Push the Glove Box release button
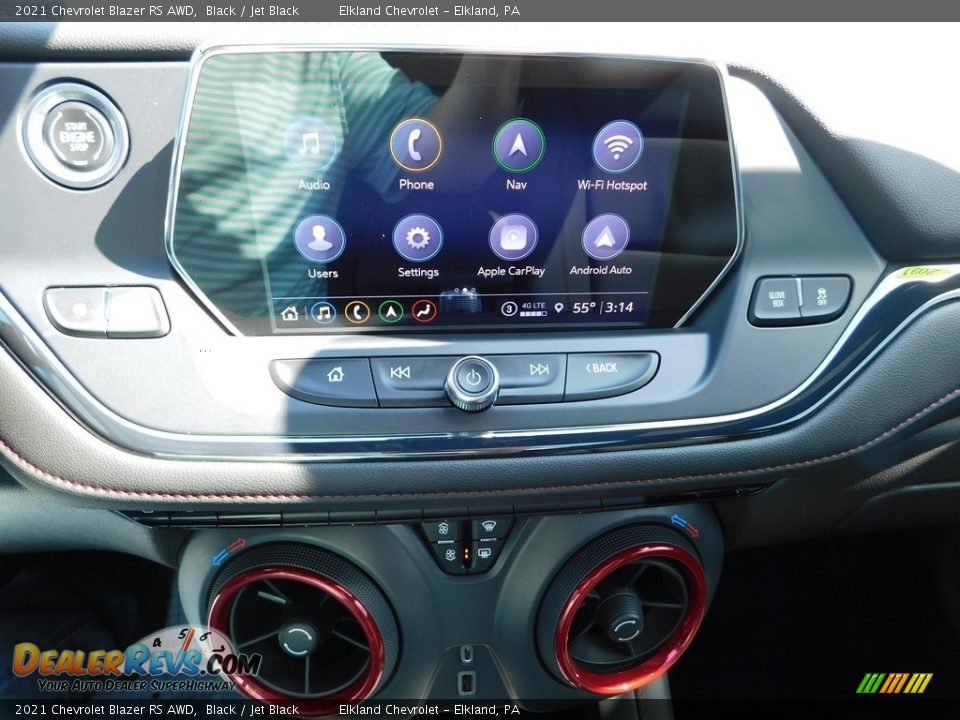The height and width of the screenshot is (720, 960). click(776, 300)
